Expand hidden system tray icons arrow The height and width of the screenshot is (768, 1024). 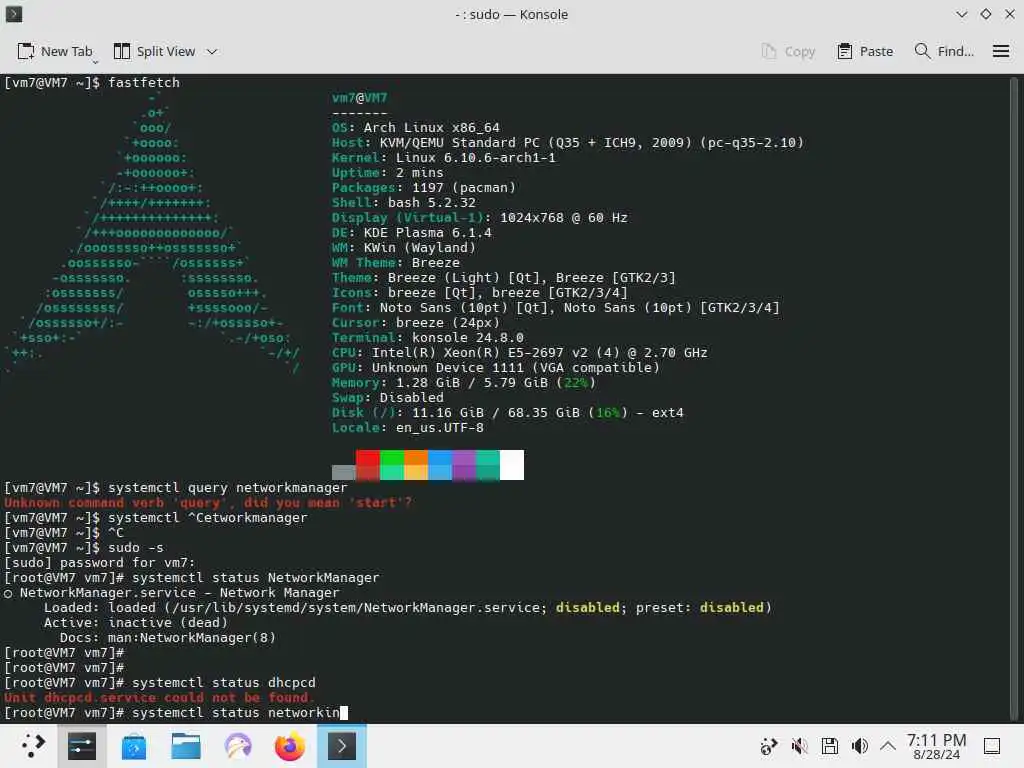point(888,746)
